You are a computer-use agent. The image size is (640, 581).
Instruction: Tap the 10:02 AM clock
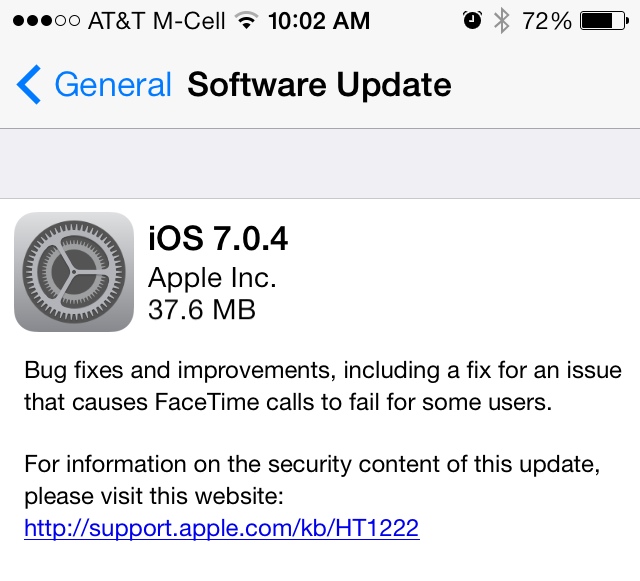point(319,20)
